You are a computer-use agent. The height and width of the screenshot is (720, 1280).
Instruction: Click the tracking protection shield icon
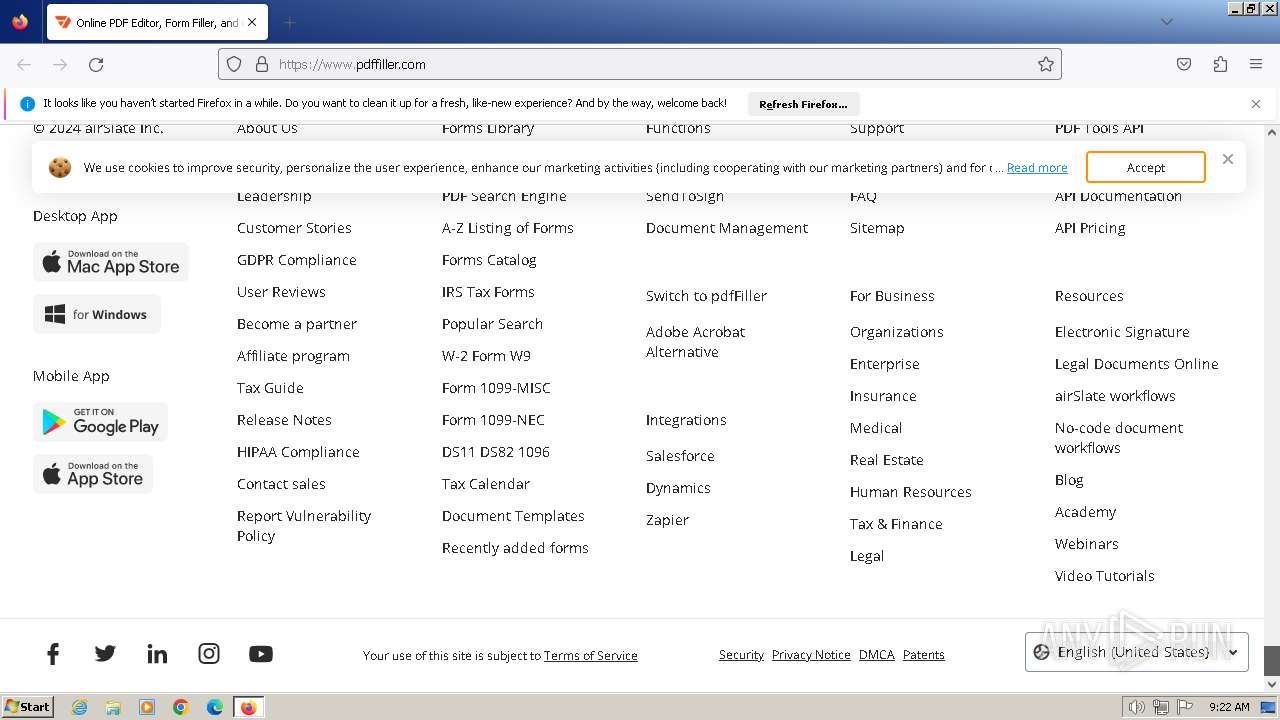click(234, 64)
